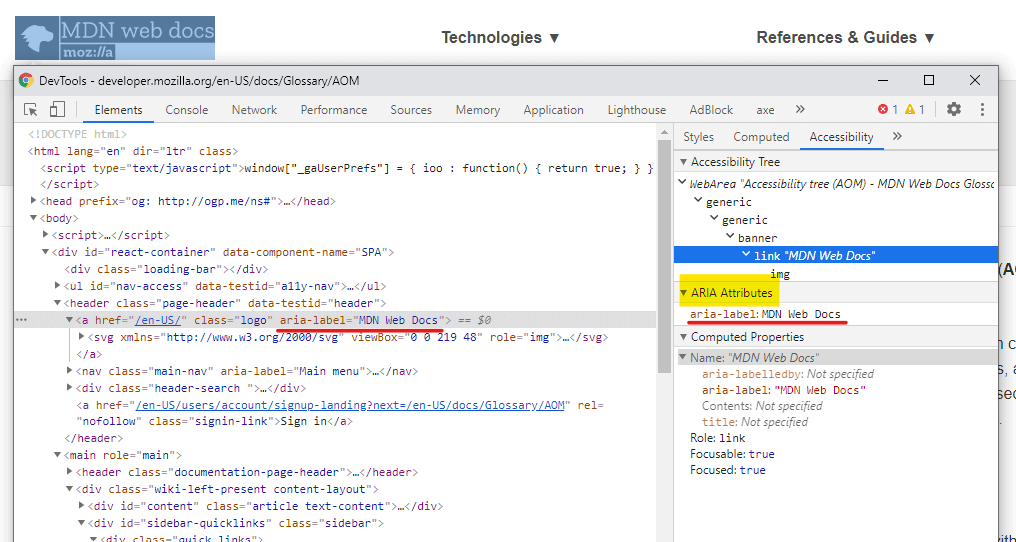This screenshot has width=1016, height=542.
Task: Click the yellow warning count indicator
Action: tap(915, 110)
